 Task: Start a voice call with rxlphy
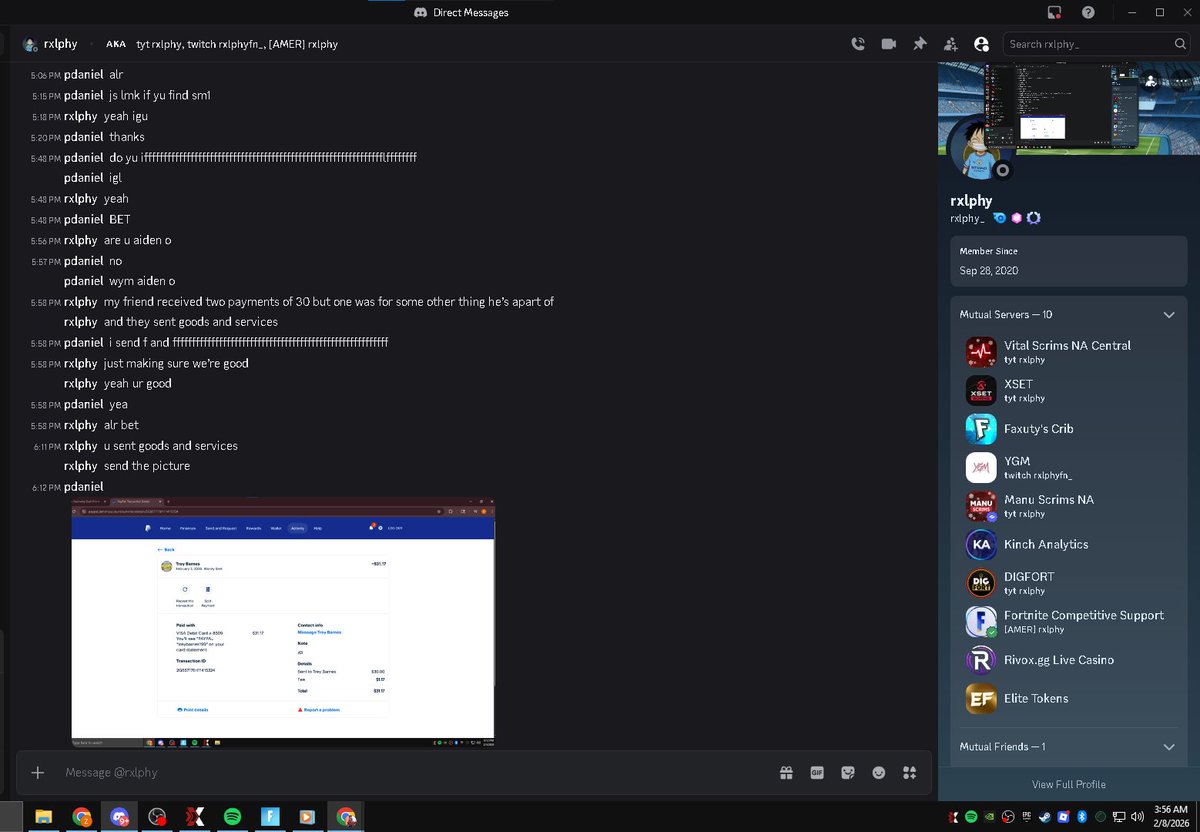coord(858,44)
